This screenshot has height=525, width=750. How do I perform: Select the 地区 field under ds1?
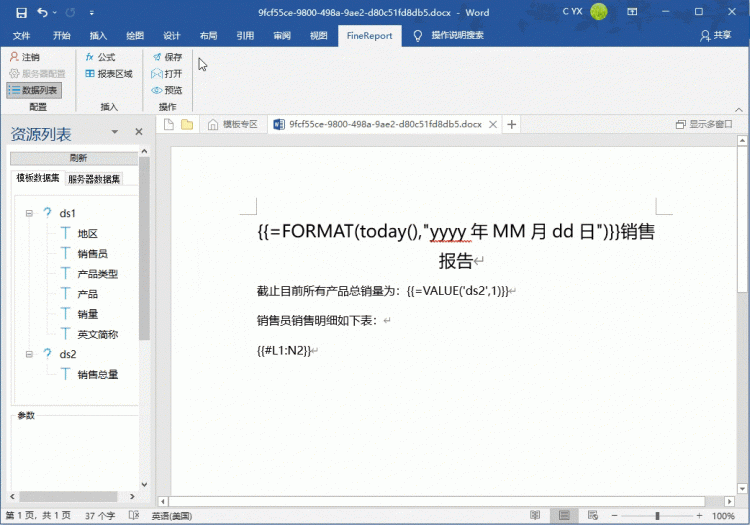88,233
